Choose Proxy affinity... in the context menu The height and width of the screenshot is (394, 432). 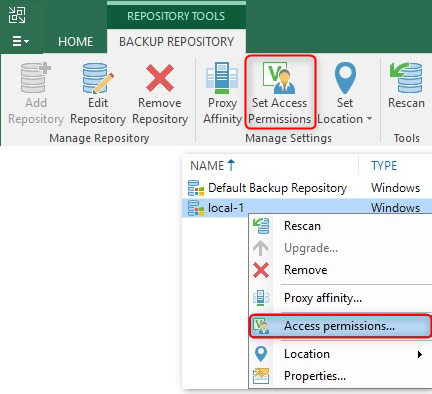click(x=340, y=298)
